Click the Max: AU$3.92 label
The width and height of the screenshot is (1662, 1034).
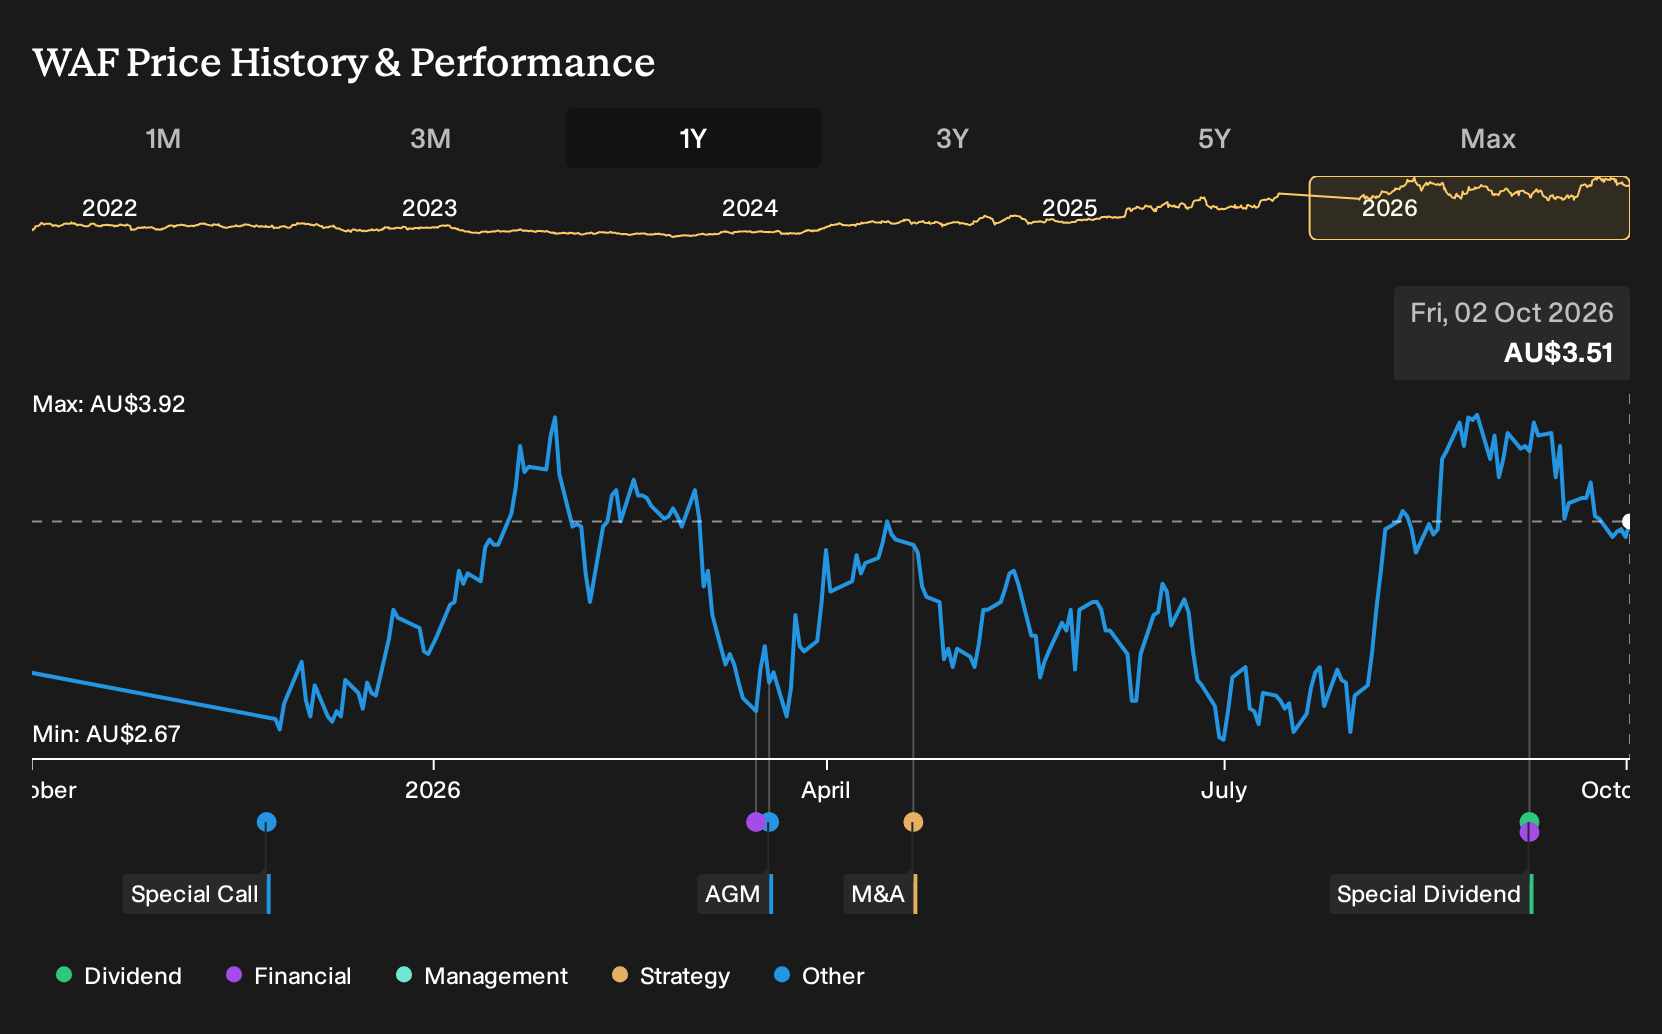(x=109, y=404)
